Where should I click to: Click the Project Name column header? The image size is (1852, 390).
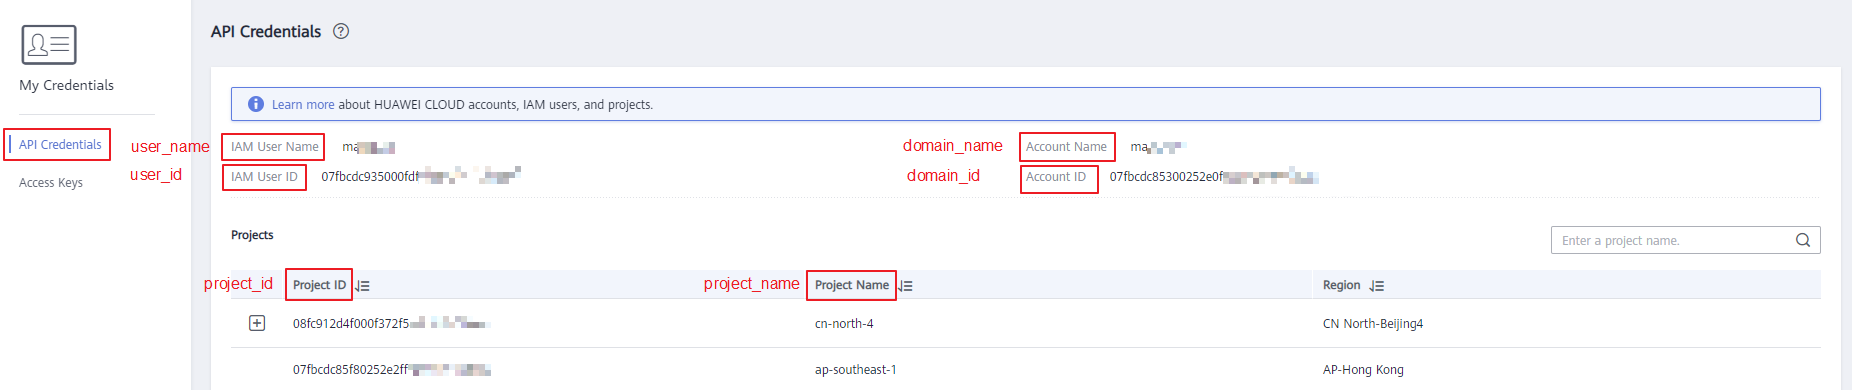(852, 285)
